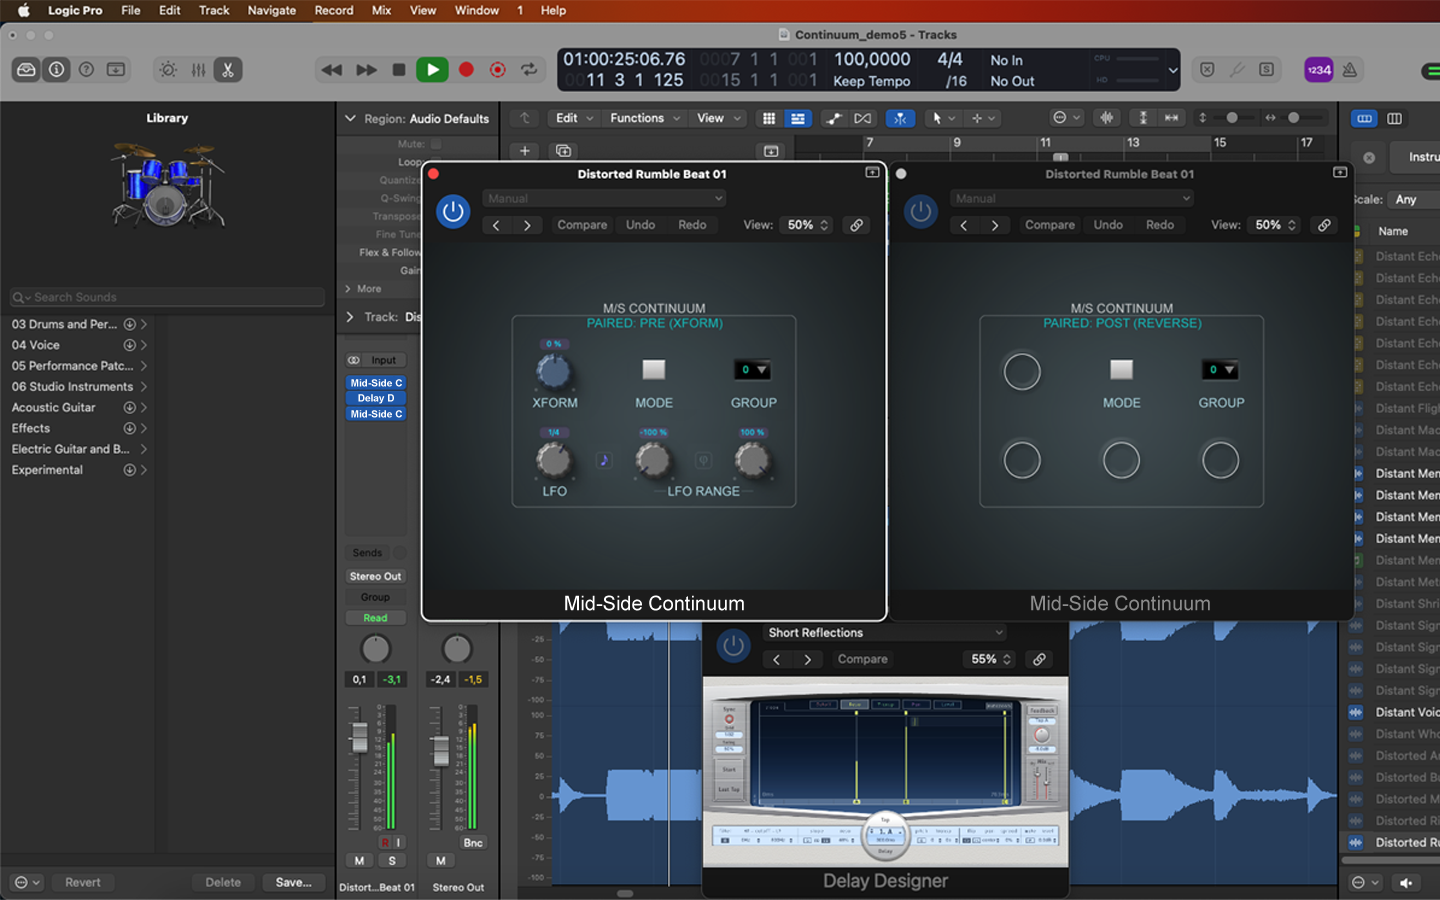Click the Search Sounds field in the Library
This screenshot has width=1440, height=900.
coord(168,297)
